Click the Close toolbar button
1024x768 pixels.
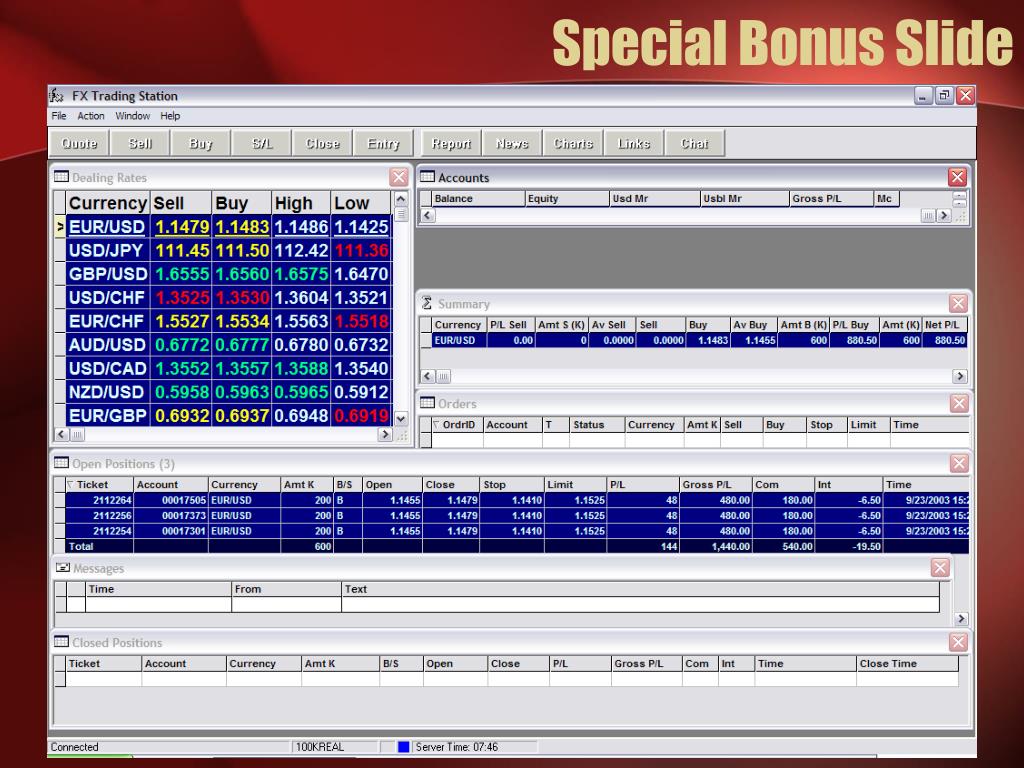323,143
